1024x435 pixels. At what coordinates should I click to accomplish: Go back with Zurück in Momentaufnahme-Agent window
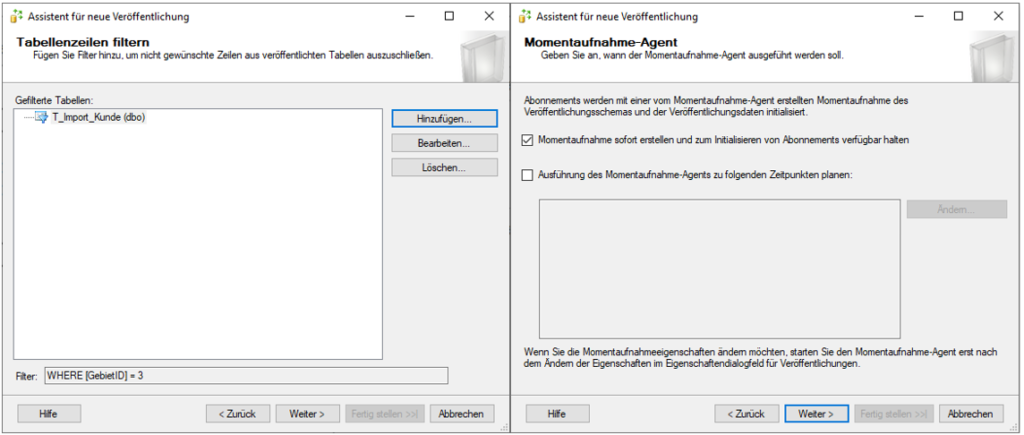coord(746,413)
